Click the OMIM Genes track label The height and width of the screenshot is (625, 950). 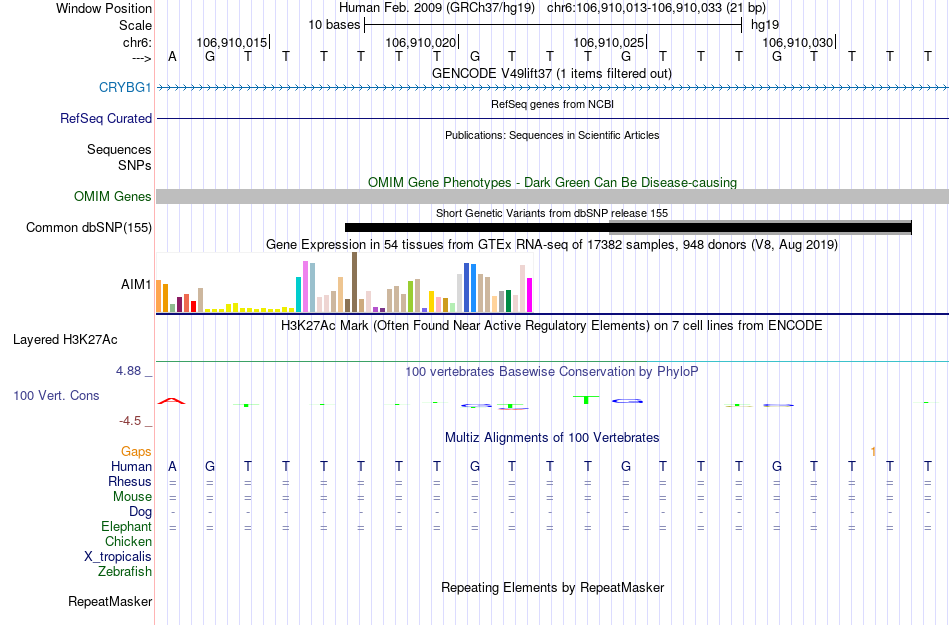[112, 196]
